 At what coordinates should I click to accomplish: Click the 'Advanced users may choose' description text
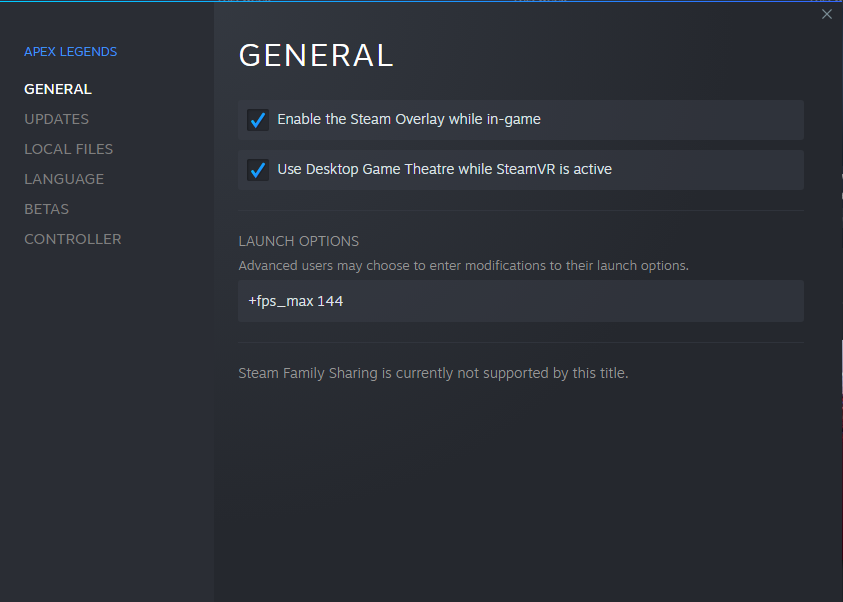click(x=463, y=266)
